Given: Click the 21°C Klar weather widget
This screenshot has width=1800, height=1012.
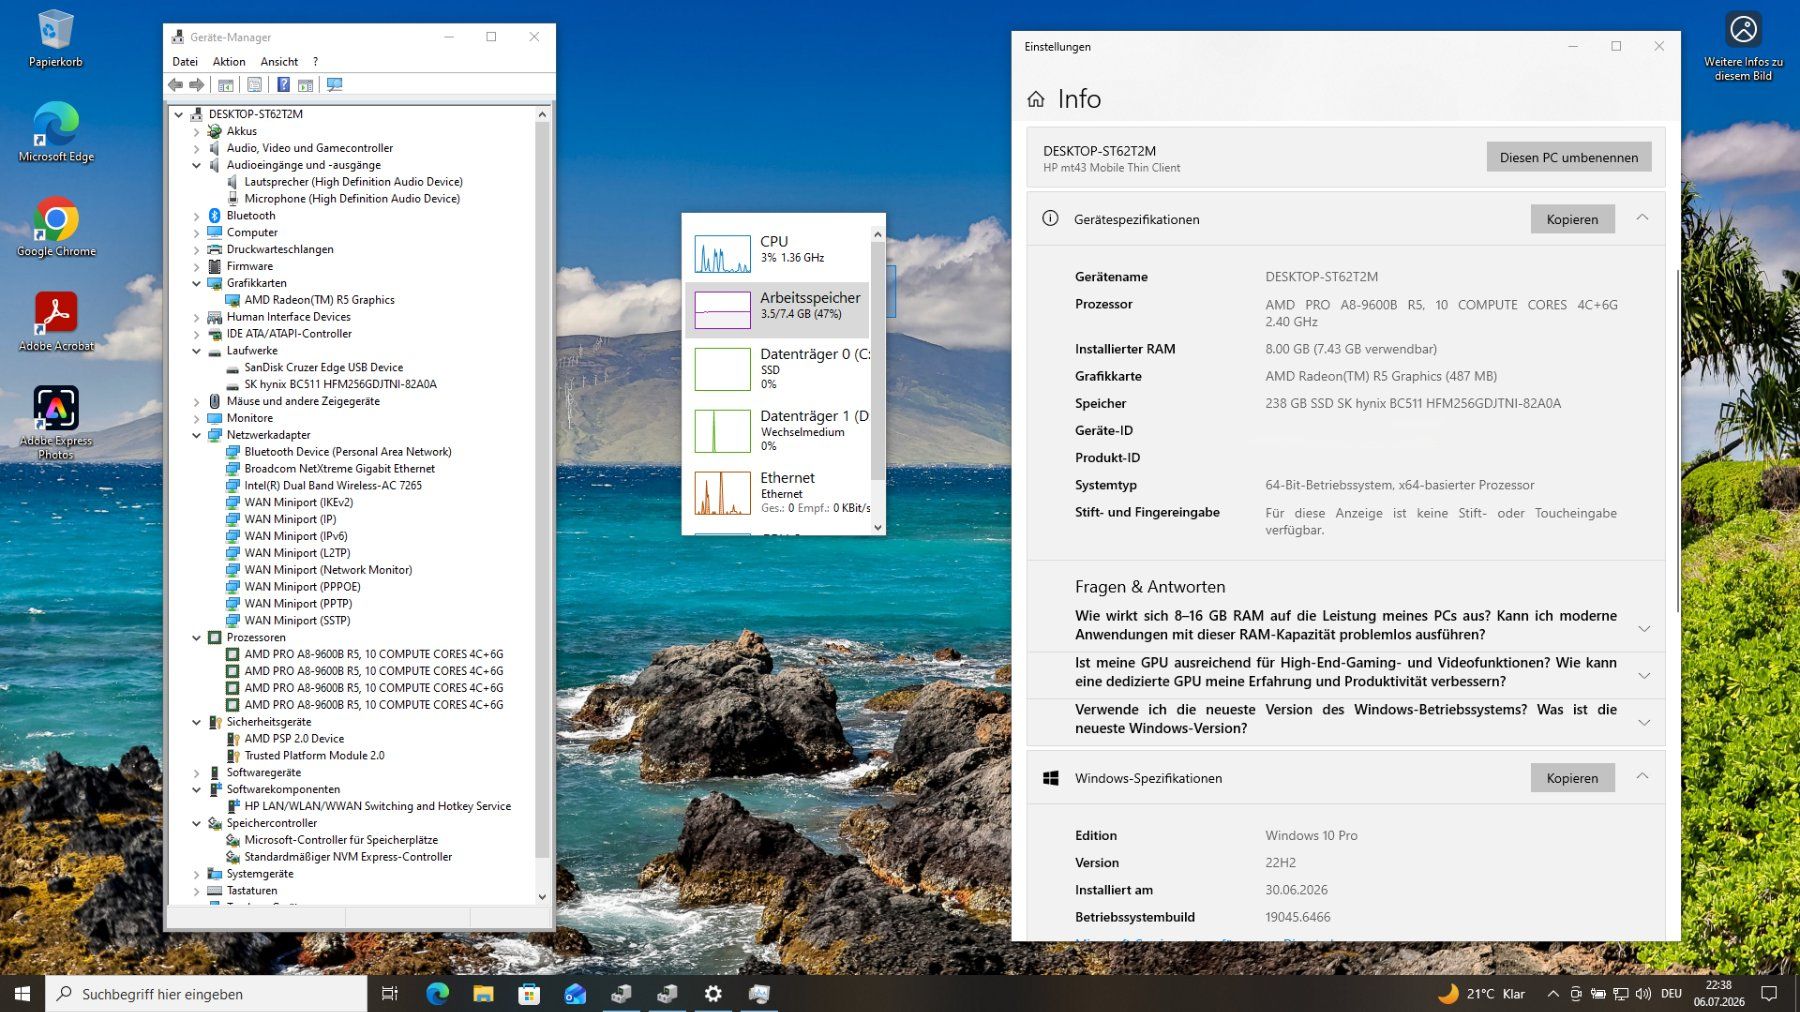Looking at the screenshot, I should (1481, 993).
